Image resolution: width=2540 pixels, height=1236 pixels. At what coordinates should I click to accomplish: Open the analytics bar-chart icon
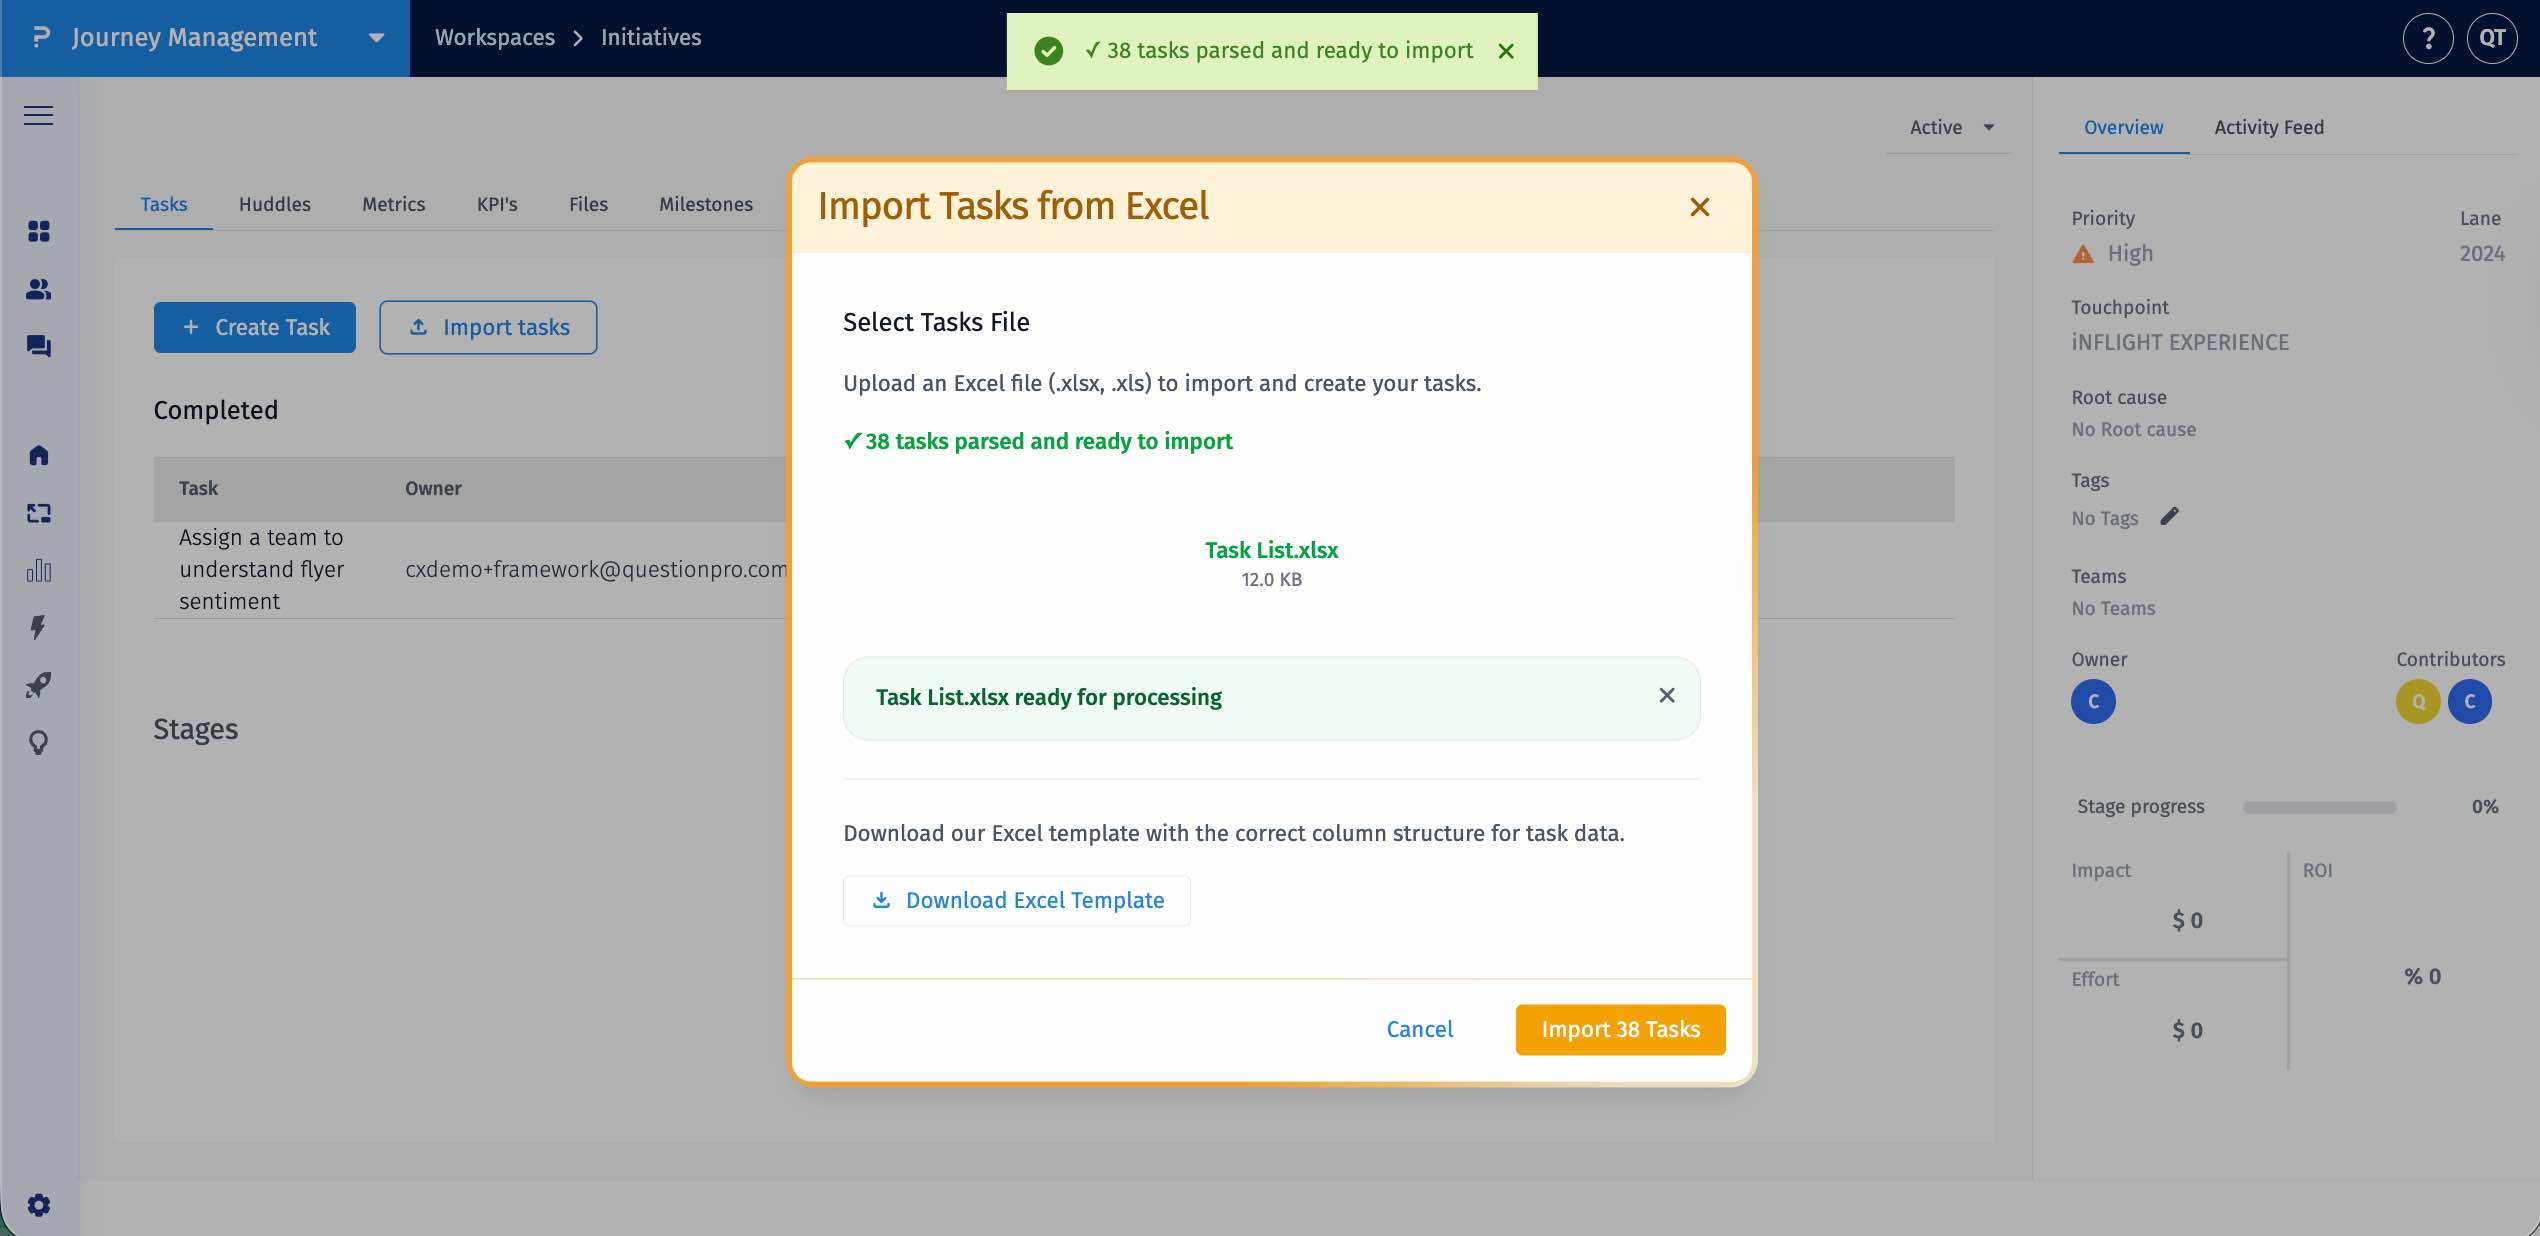tap(38, 571)
